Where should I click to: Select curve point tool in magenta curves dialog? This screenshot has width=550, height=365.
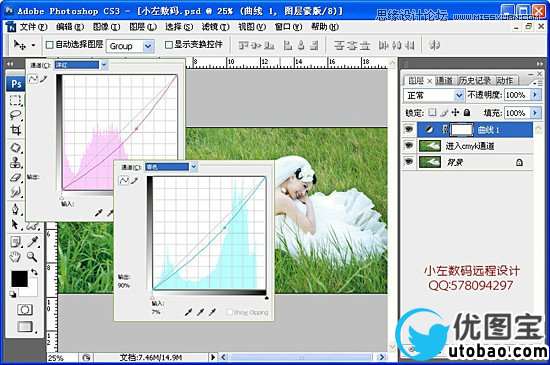[x=33, y=79]
